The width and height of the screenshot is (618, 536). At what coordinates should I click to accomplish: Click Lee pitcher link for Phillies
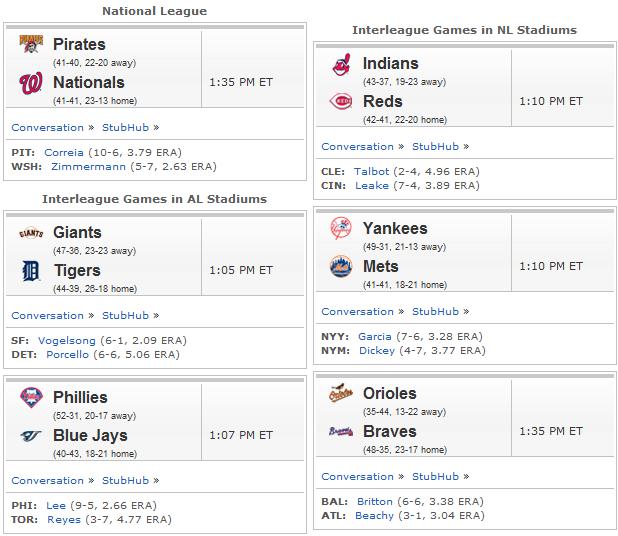point(56,506)
